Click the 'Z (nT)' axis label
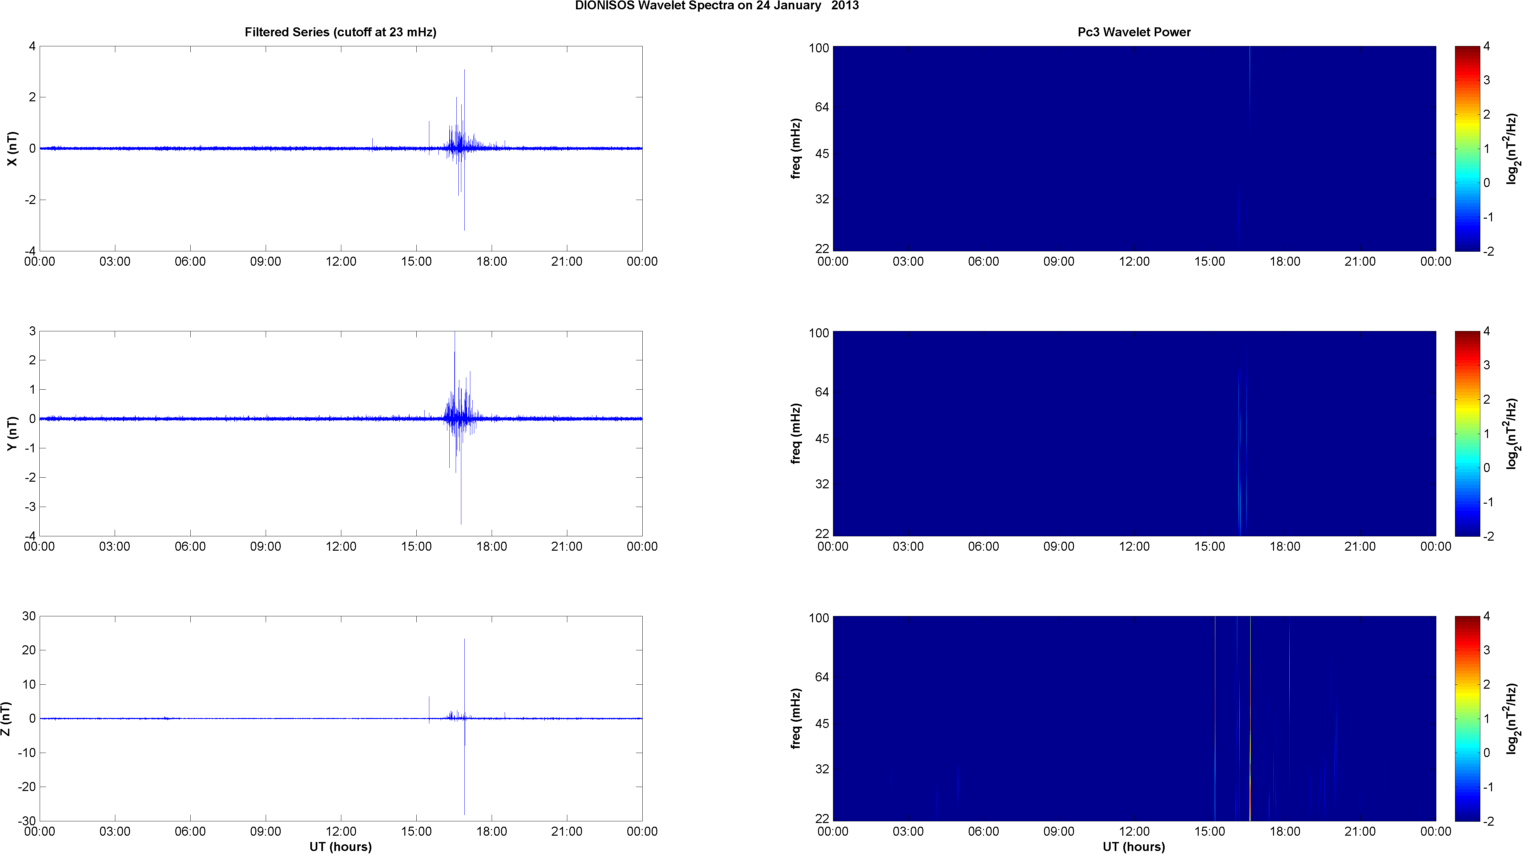The width and height of the screenshot is (1522, 854). [x=6, y=718]
